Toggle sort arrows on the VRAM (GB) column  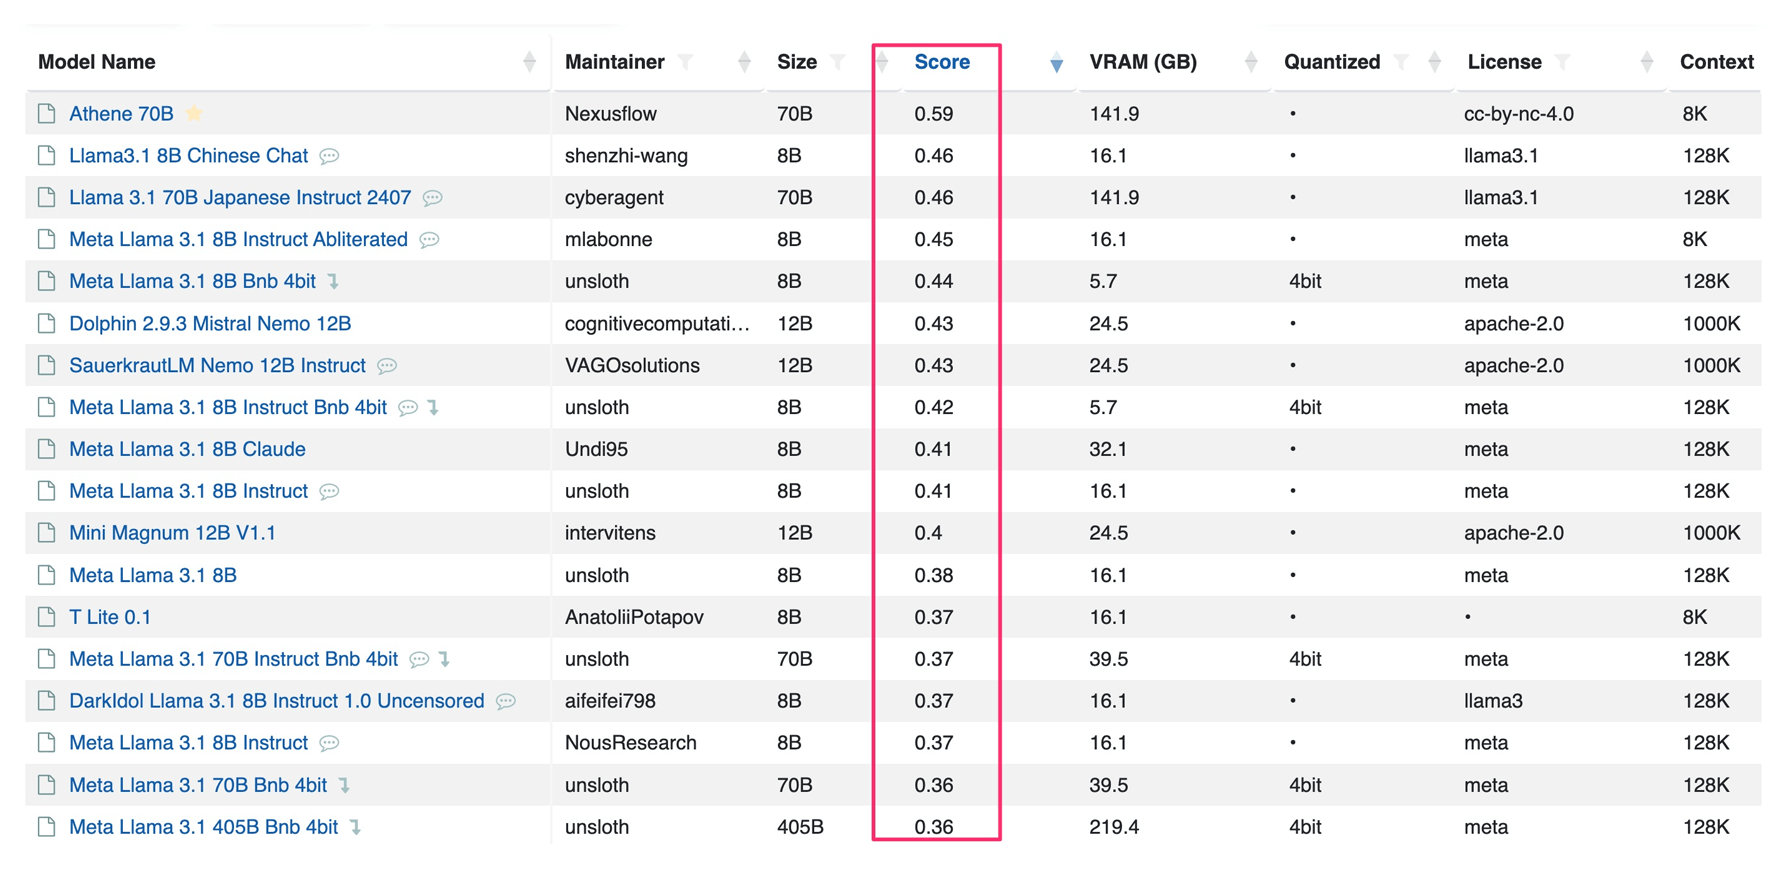(x=1250, y=62)
